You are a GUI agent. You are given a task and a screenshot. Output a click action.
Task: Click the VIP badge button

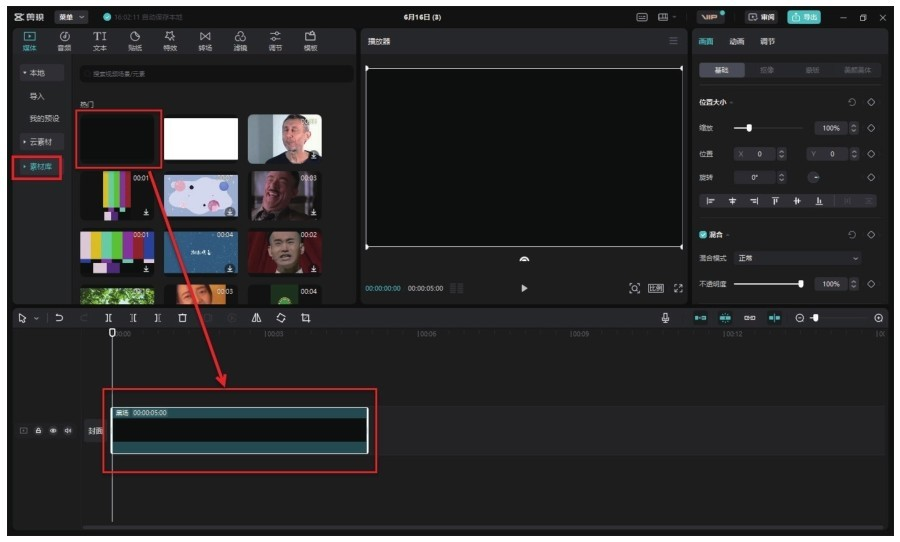[x=711, y=17]
